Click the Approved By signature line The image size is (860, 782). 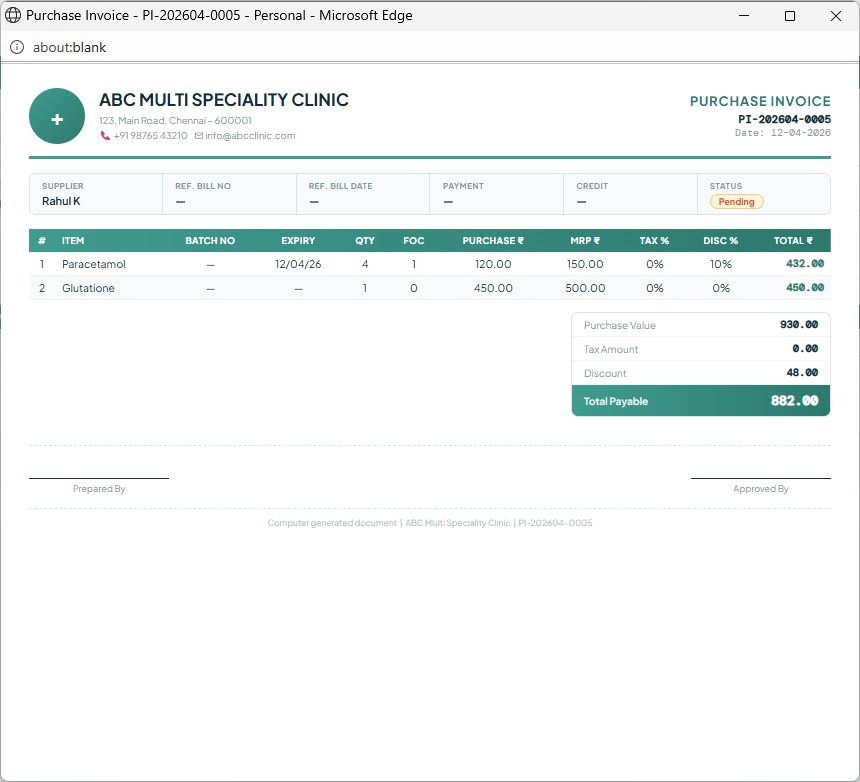click(x=760, y=479)
